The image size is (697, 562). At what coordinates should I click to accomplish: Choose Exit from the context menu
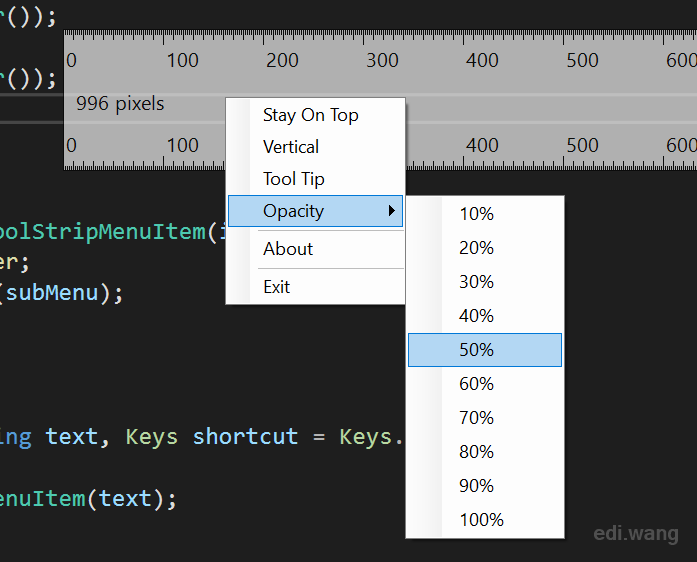point(315,287)
